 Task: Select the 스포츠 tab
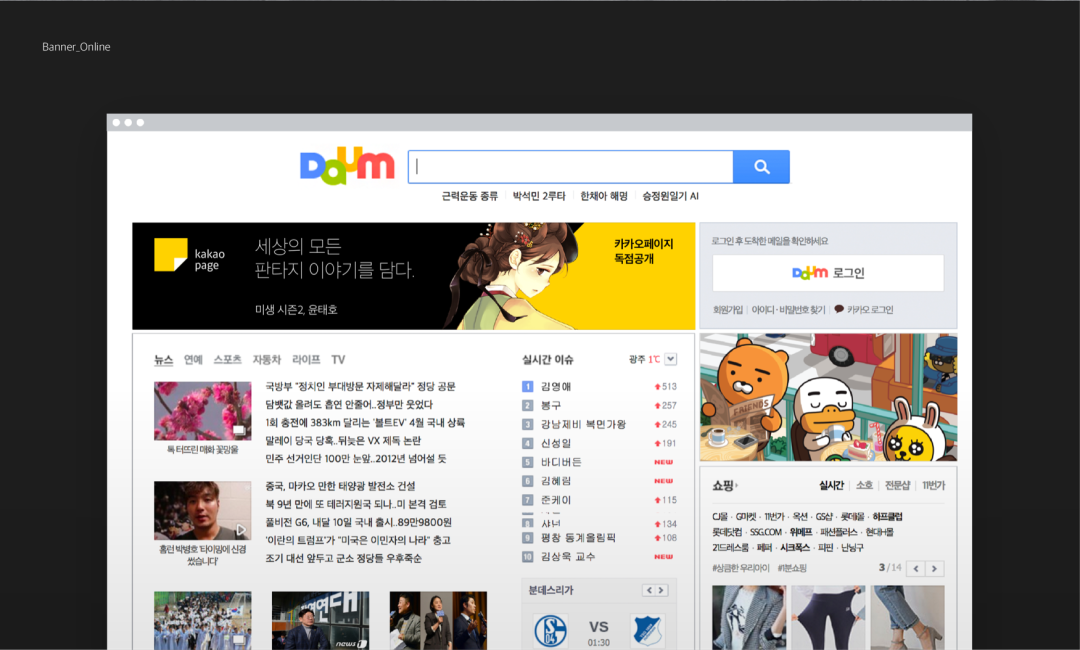click(x=227, y=359)
